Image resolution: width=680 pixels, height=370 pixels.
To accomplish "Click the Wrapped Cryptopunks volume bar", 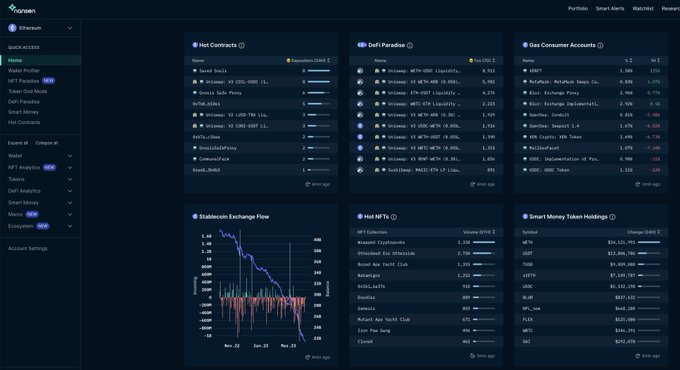I will pos(484,242).
